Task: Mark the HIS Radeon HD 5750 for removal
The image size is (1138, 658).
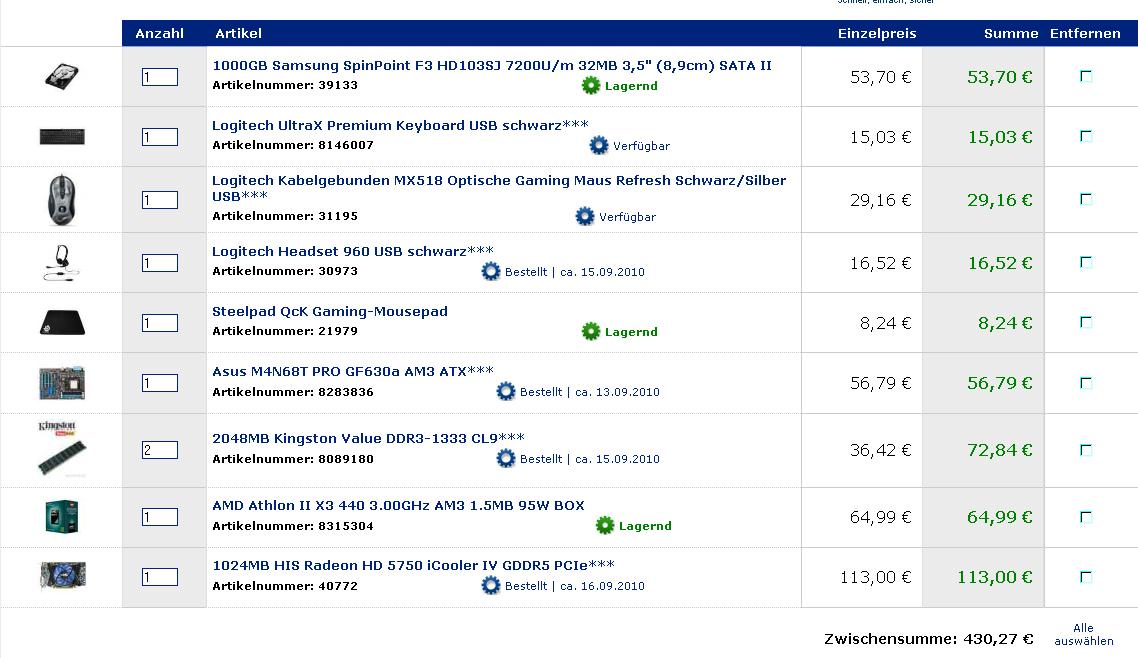Action: [x=1086, y=576]
